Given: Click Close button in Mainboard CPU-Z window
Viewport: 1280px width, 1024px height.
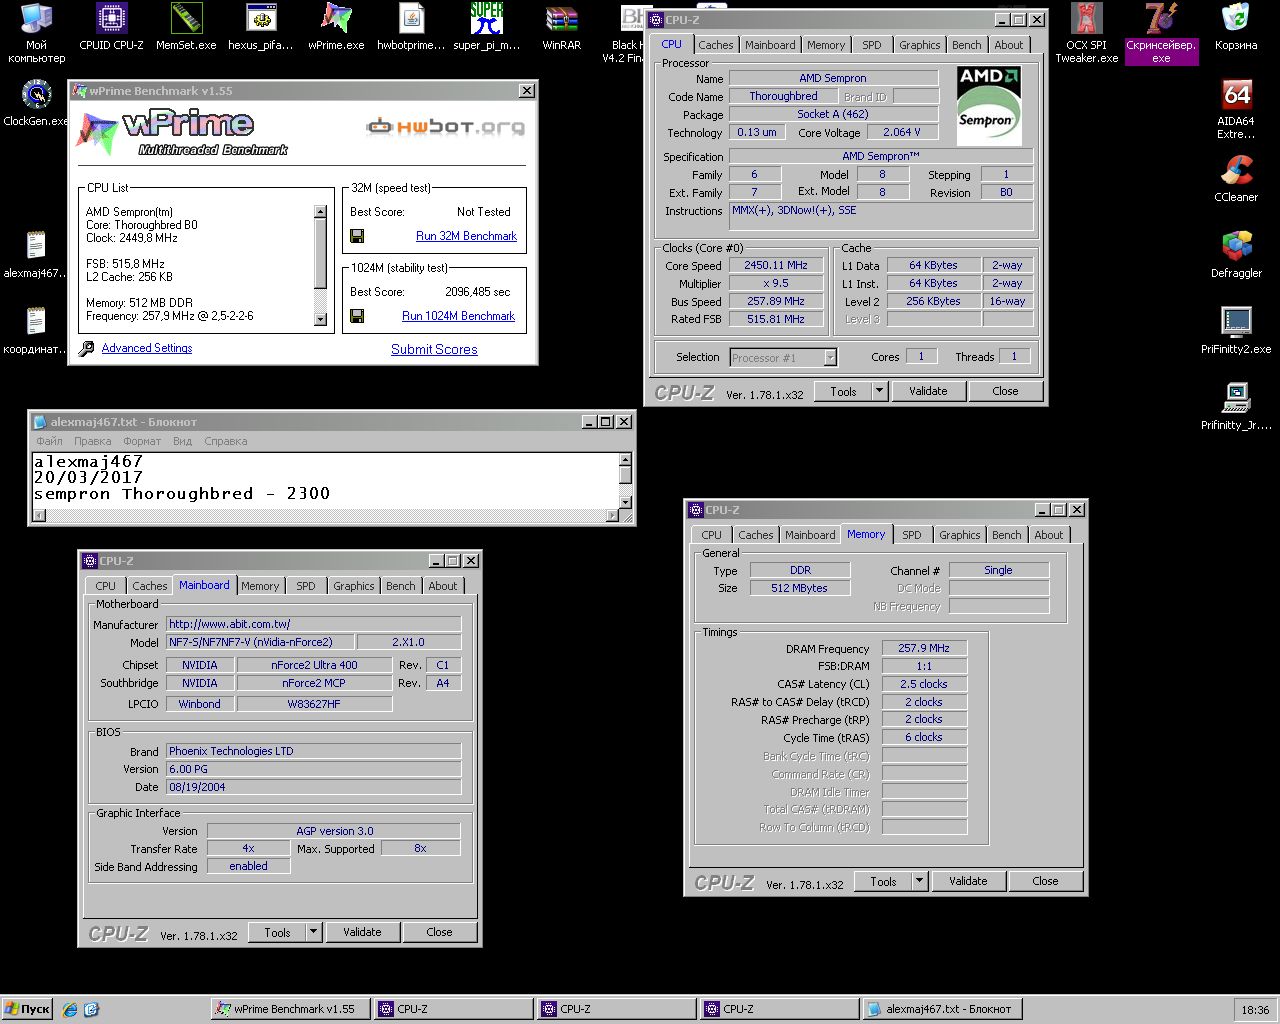Looking at the screenshot, I should tap(439, 932).
